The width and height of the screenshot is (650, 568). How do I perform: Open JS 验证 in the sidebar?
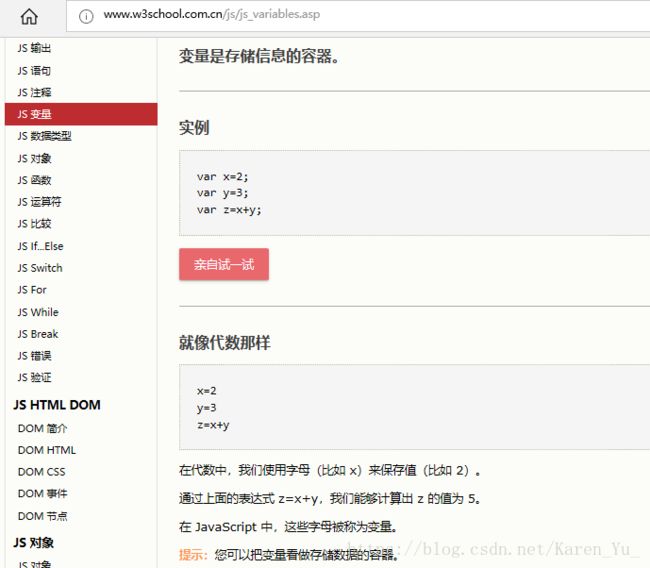pyautogui.click(x=34, y=377)
